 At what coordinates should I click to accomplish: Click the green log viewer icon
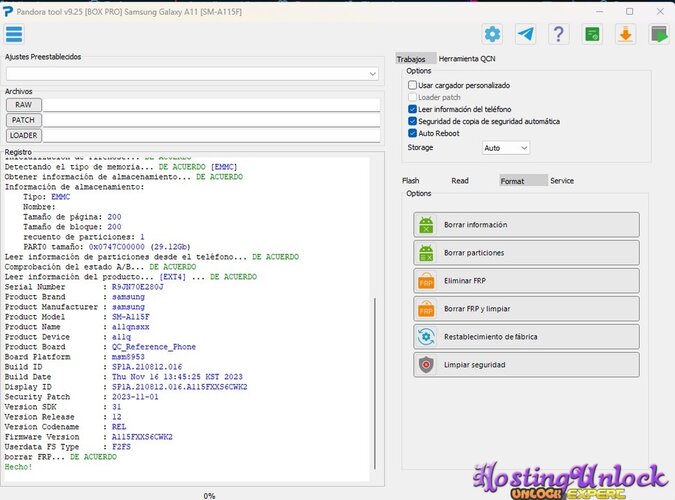coord(592,34)
